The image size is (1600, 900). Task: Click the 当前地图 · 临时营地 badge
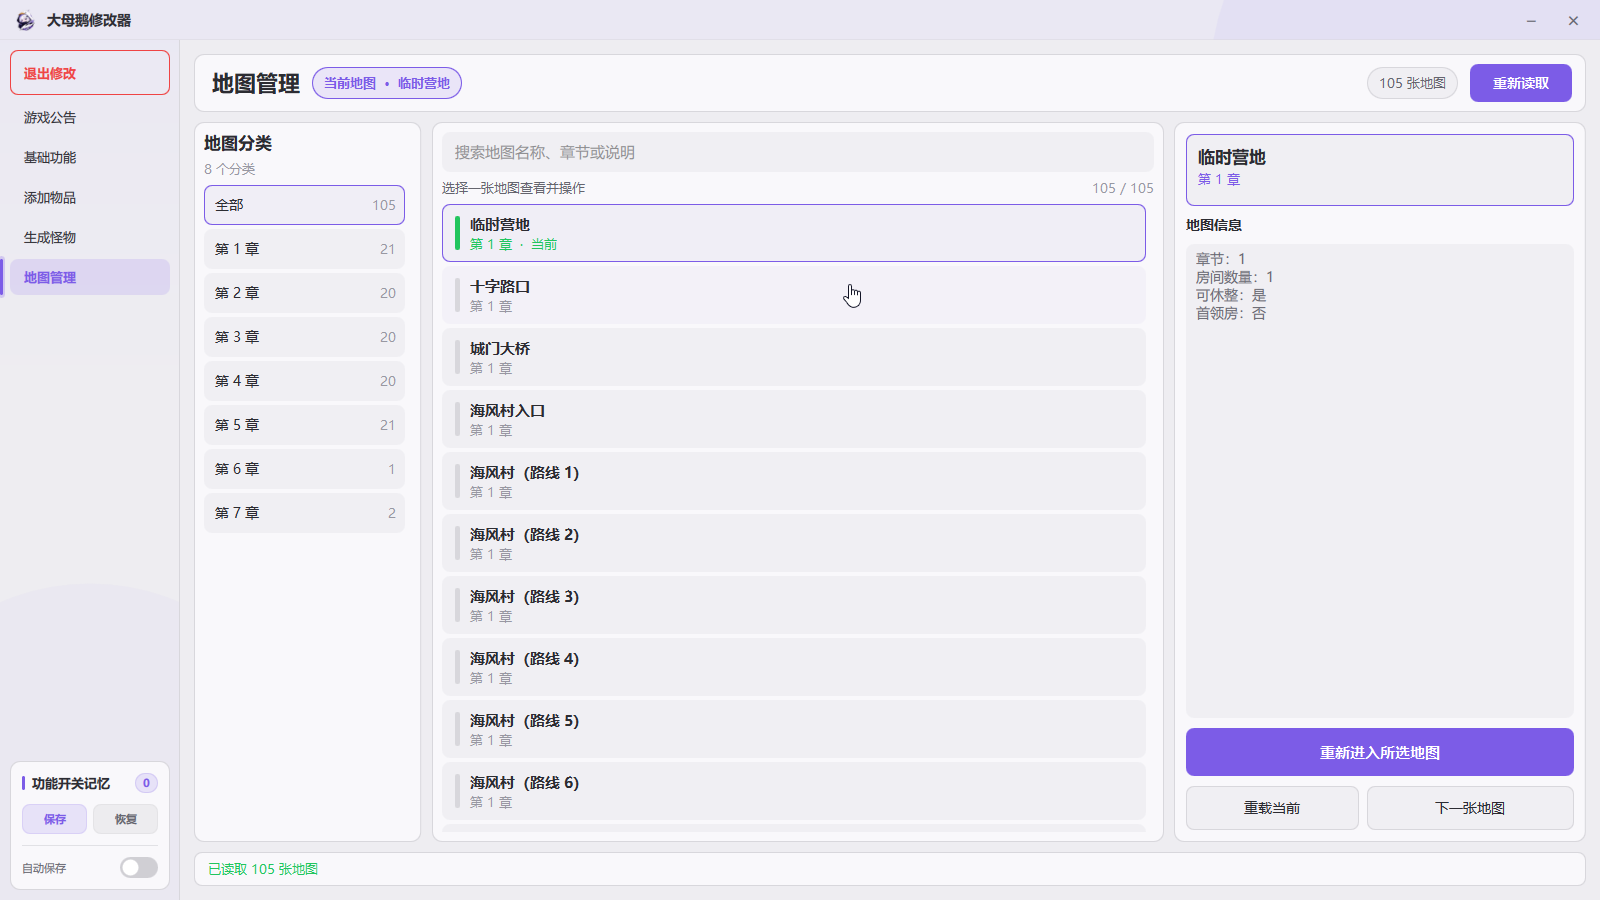click(x=387, y=83)
